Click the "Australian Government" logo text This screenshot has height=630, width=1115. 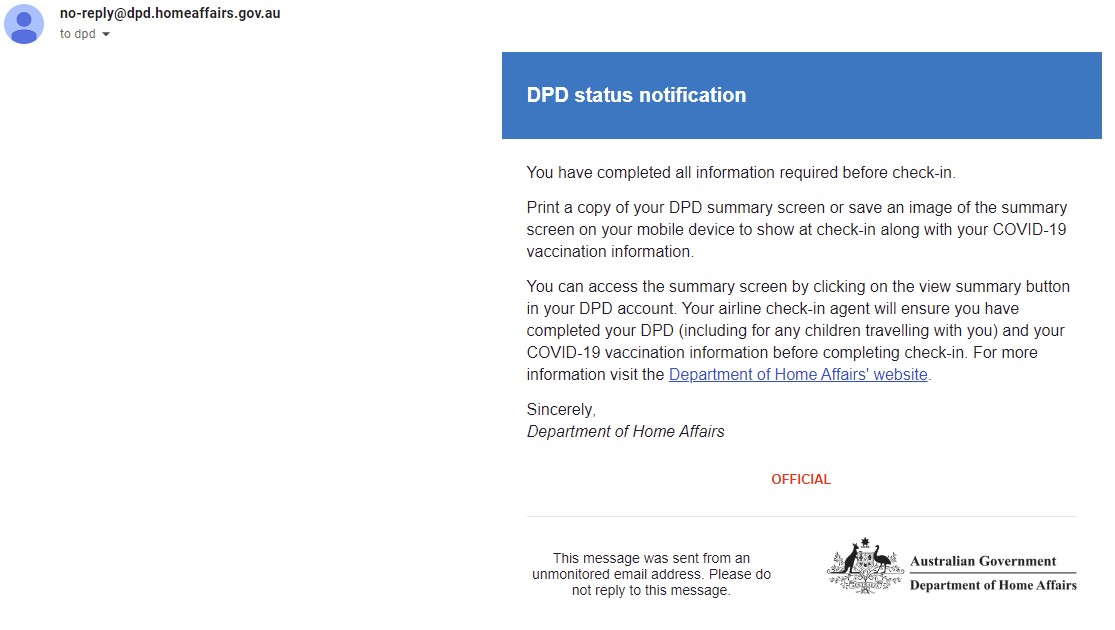(983, 561)
